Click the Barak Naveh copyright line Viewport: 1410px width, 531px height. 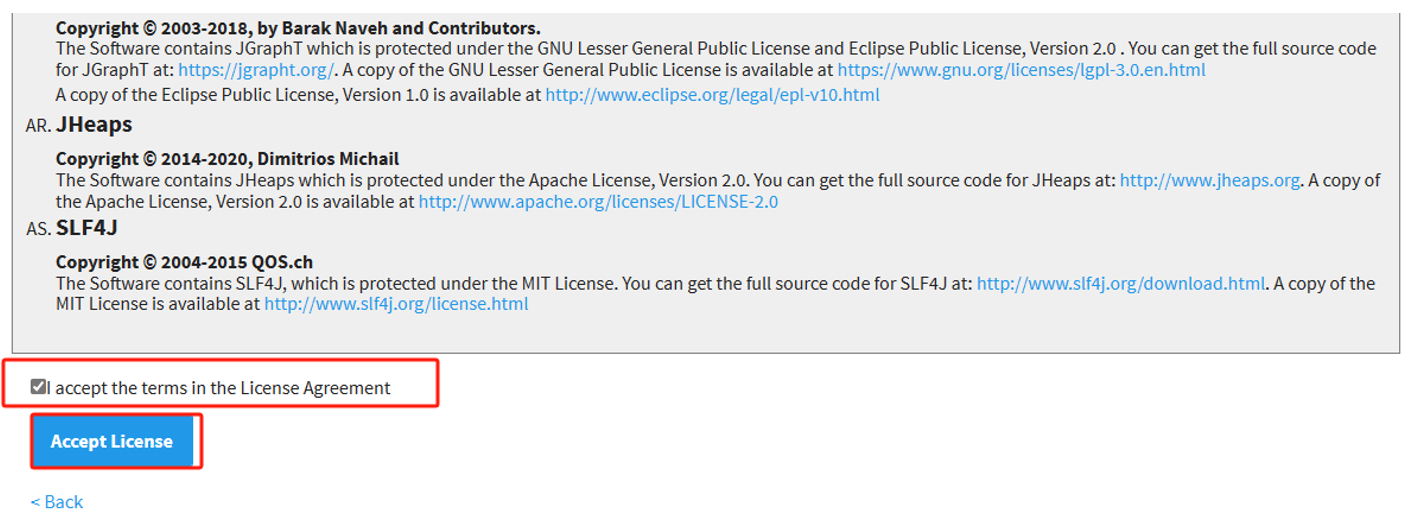[298, 28]
